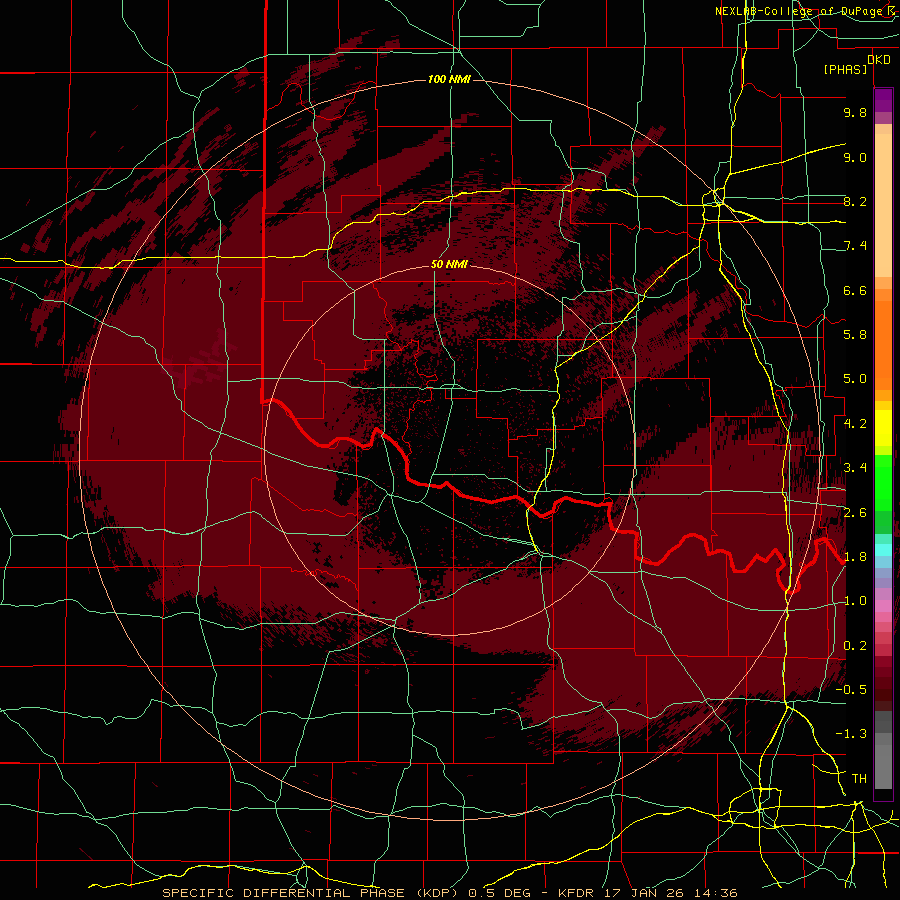Click the 4.2 legend value
The height and width of the screenshot is (900, 900).
[855, 424]
